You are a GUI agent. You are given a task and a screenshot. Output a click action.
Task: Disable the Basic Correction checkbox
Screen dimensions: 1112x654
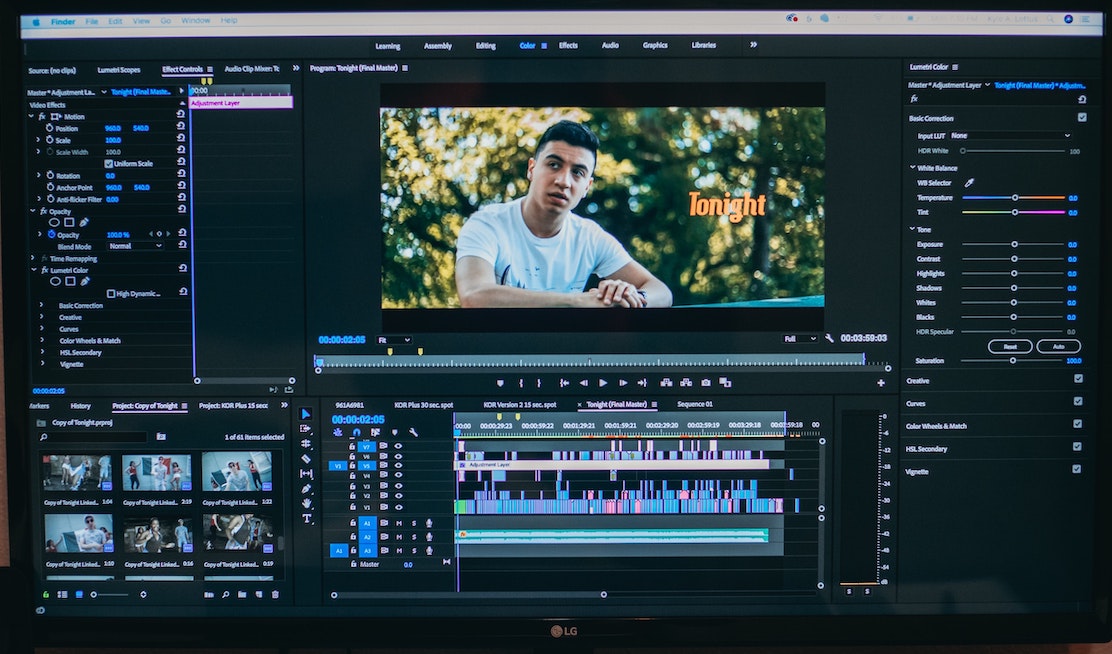click(1081, 118)
